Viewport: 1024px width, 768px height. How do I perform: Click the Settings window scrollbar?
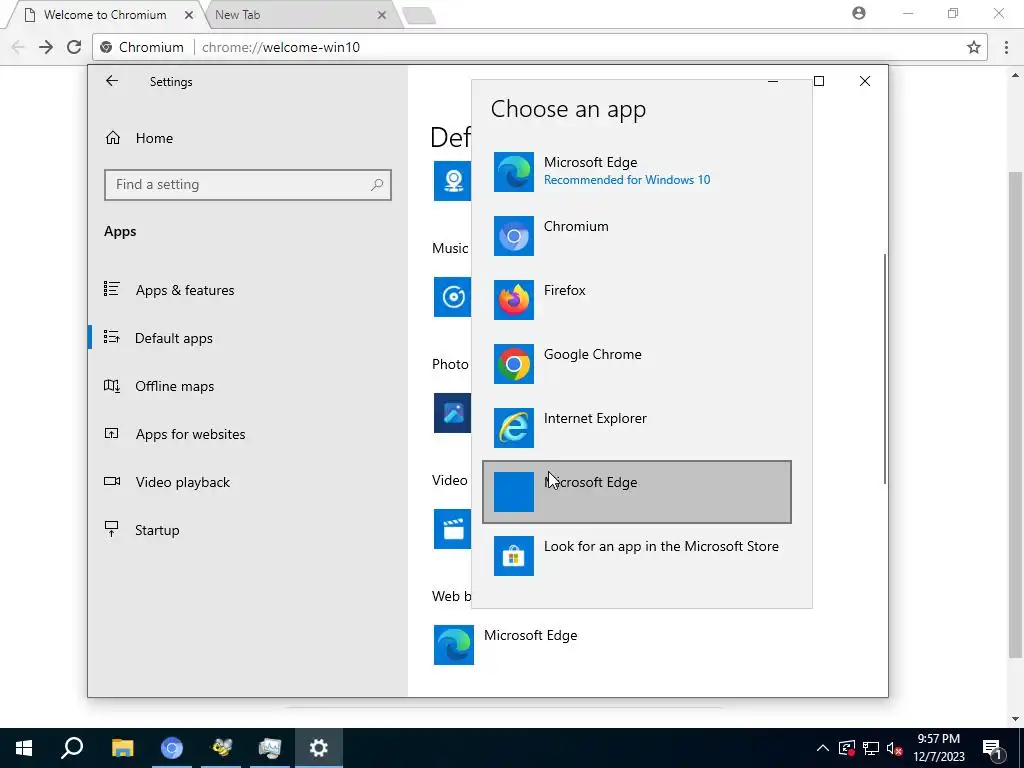tap(885, 369)
